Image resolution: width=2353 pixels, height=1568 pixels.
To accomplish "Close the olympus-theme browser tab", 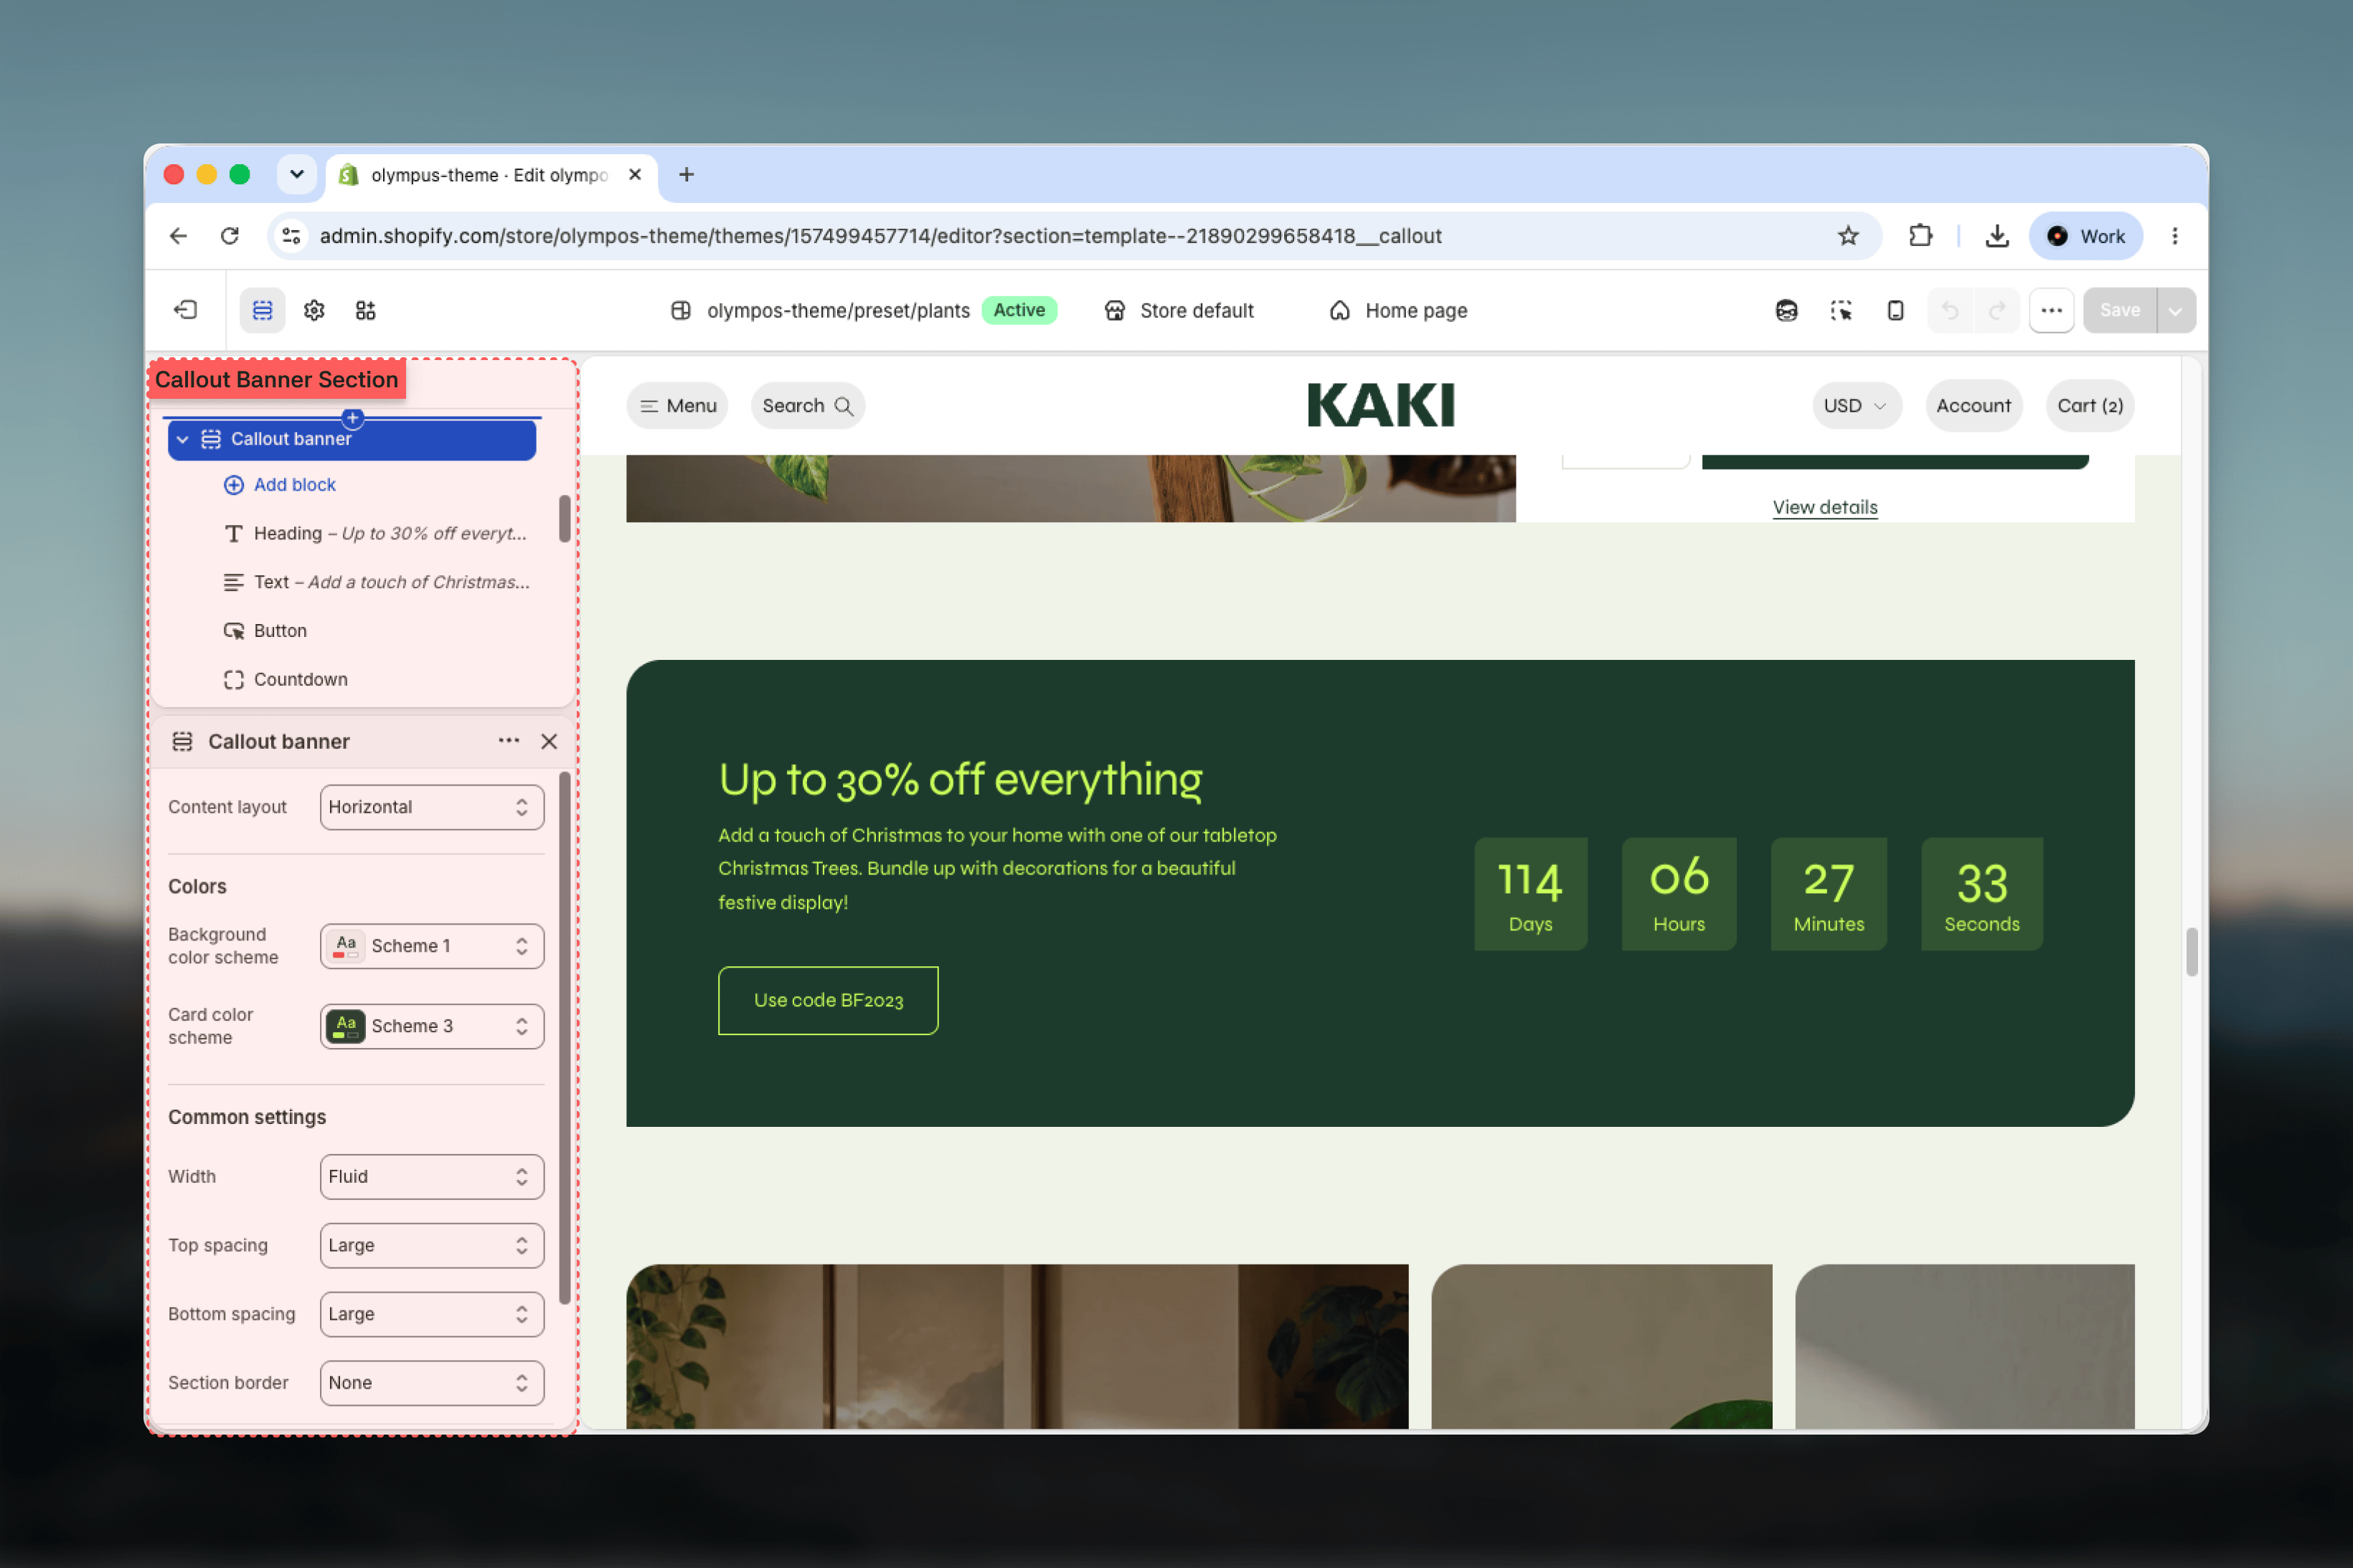I will point(634,175).
